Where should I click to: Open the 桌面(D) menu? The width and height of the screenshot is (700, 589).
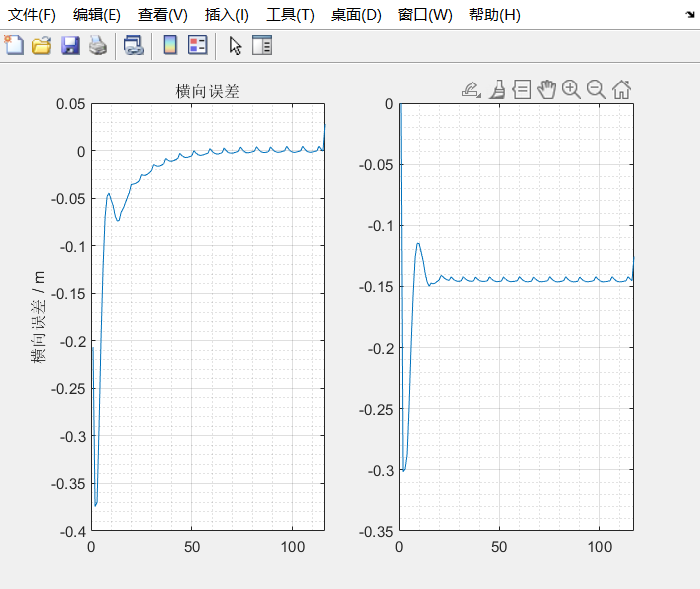pos(356,15)
